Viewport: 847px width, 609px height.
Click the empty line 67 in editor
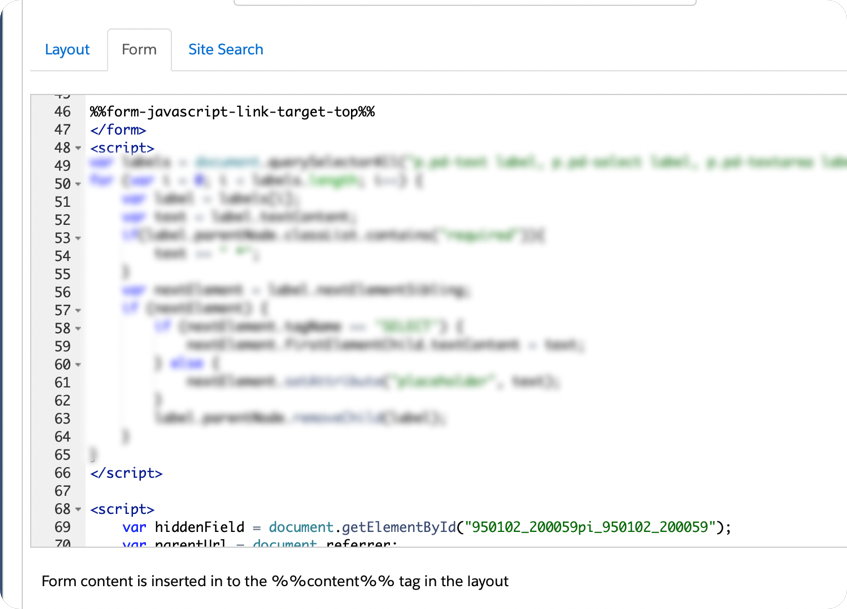tap(465, 491)
